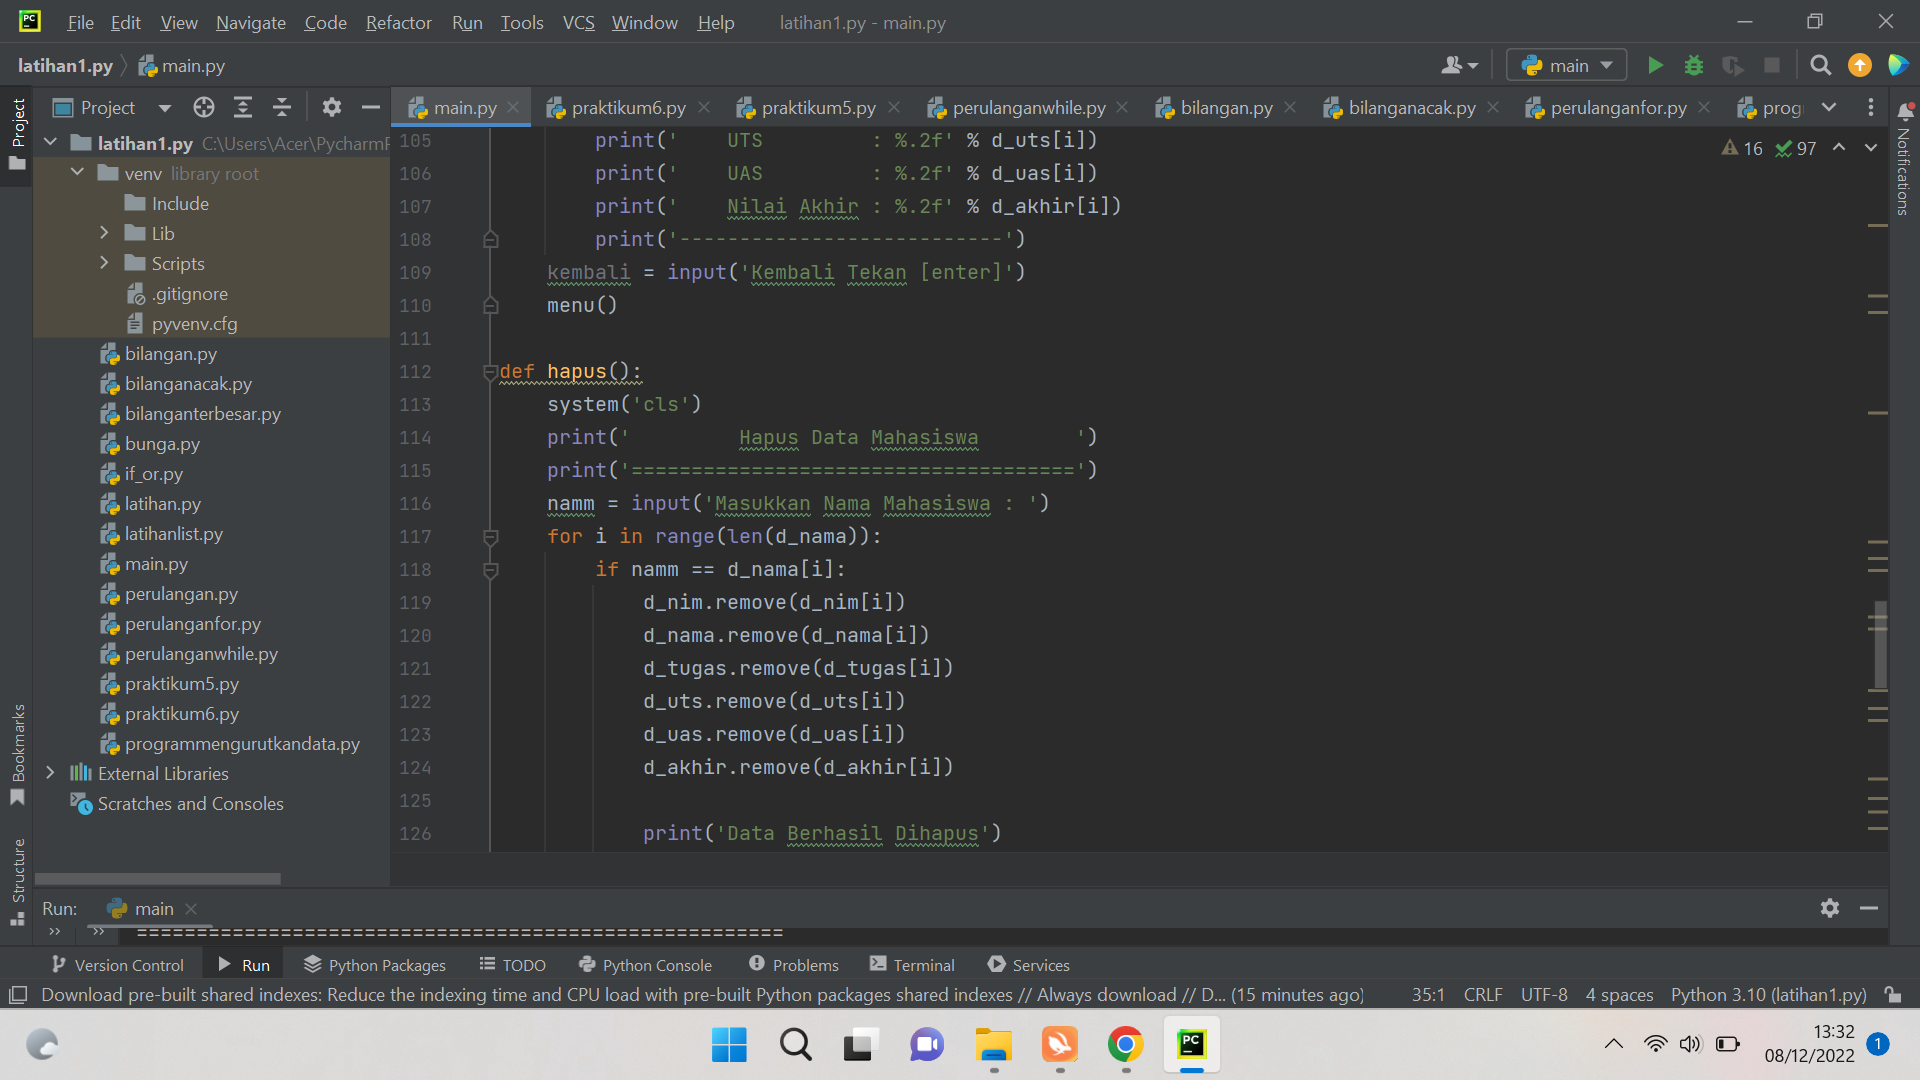
Task: Click the editor vertical scrollbar thumb
Action: click(1881, 645)
